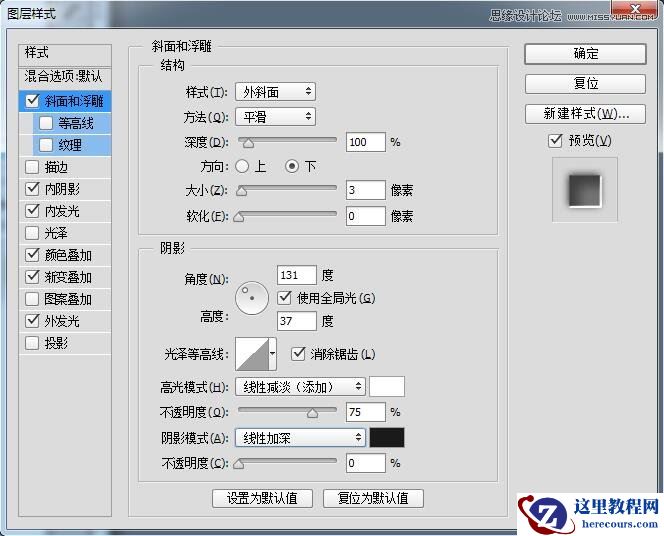Enable the 等高线 checkbox
The width and height of the screenshot is (664, 536).
point(46,123)
